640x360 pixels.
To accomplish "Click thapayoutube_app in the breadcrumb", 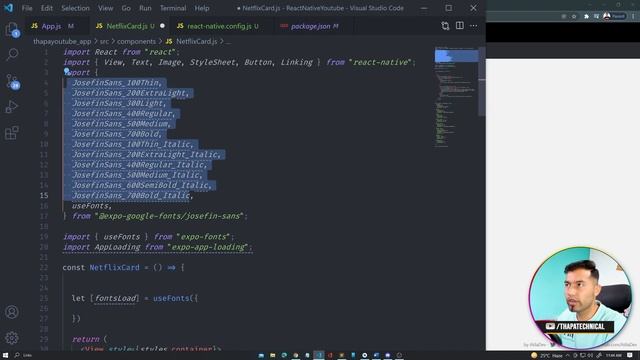I will pyautogui.click(x=62, y=41).
